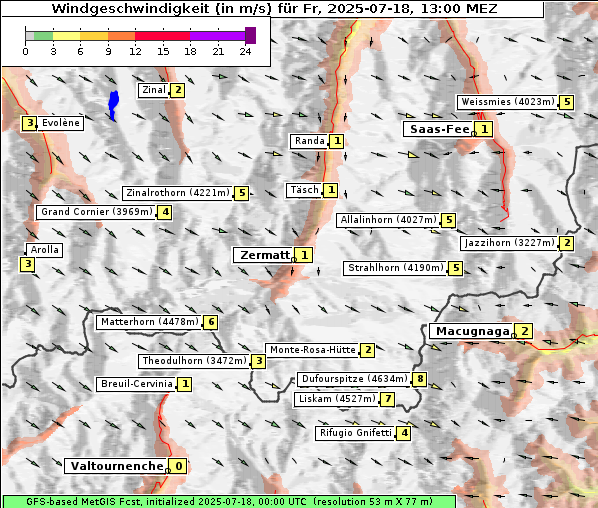Click wind value 0 beside Valtournenche

pyautogui.click(x=178, y=466)
